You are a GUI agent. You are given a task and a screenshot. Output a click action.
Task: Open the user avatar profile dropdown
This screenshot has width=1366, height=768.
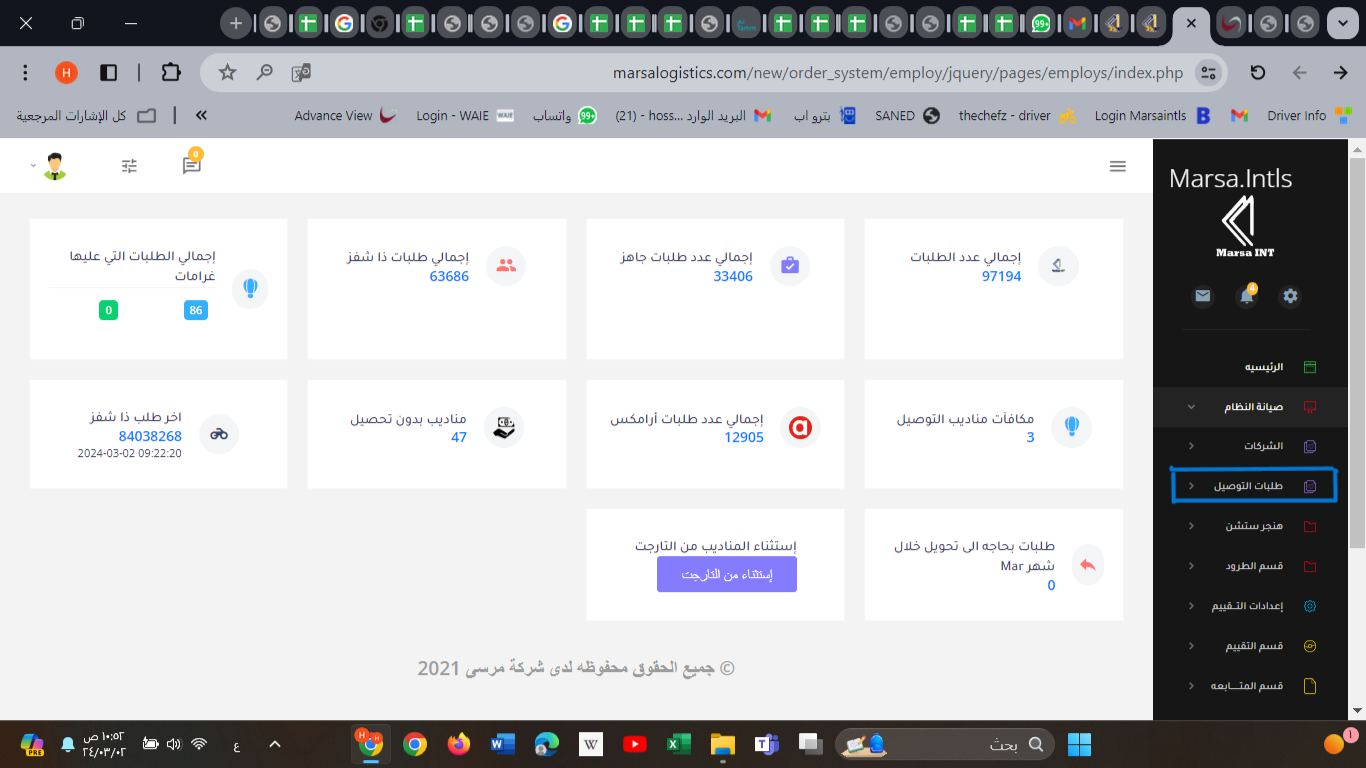coord(54,166)
